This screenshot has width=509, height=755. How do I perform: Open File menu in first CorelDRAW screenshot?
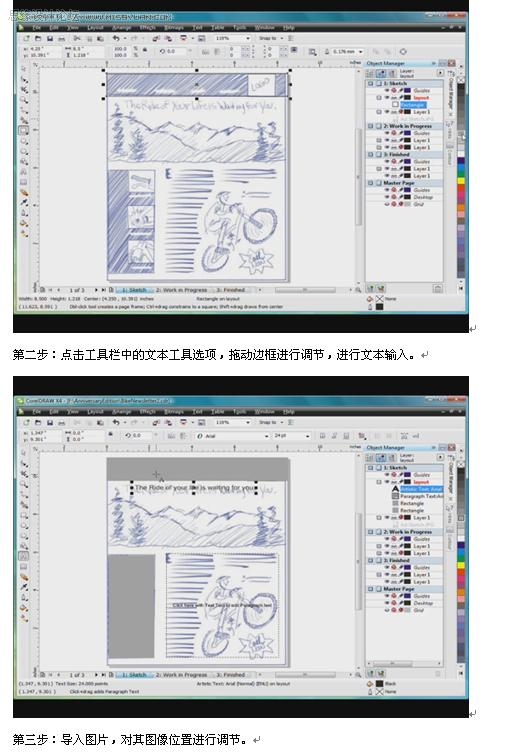pyautogui.click(x=37, y=27)
